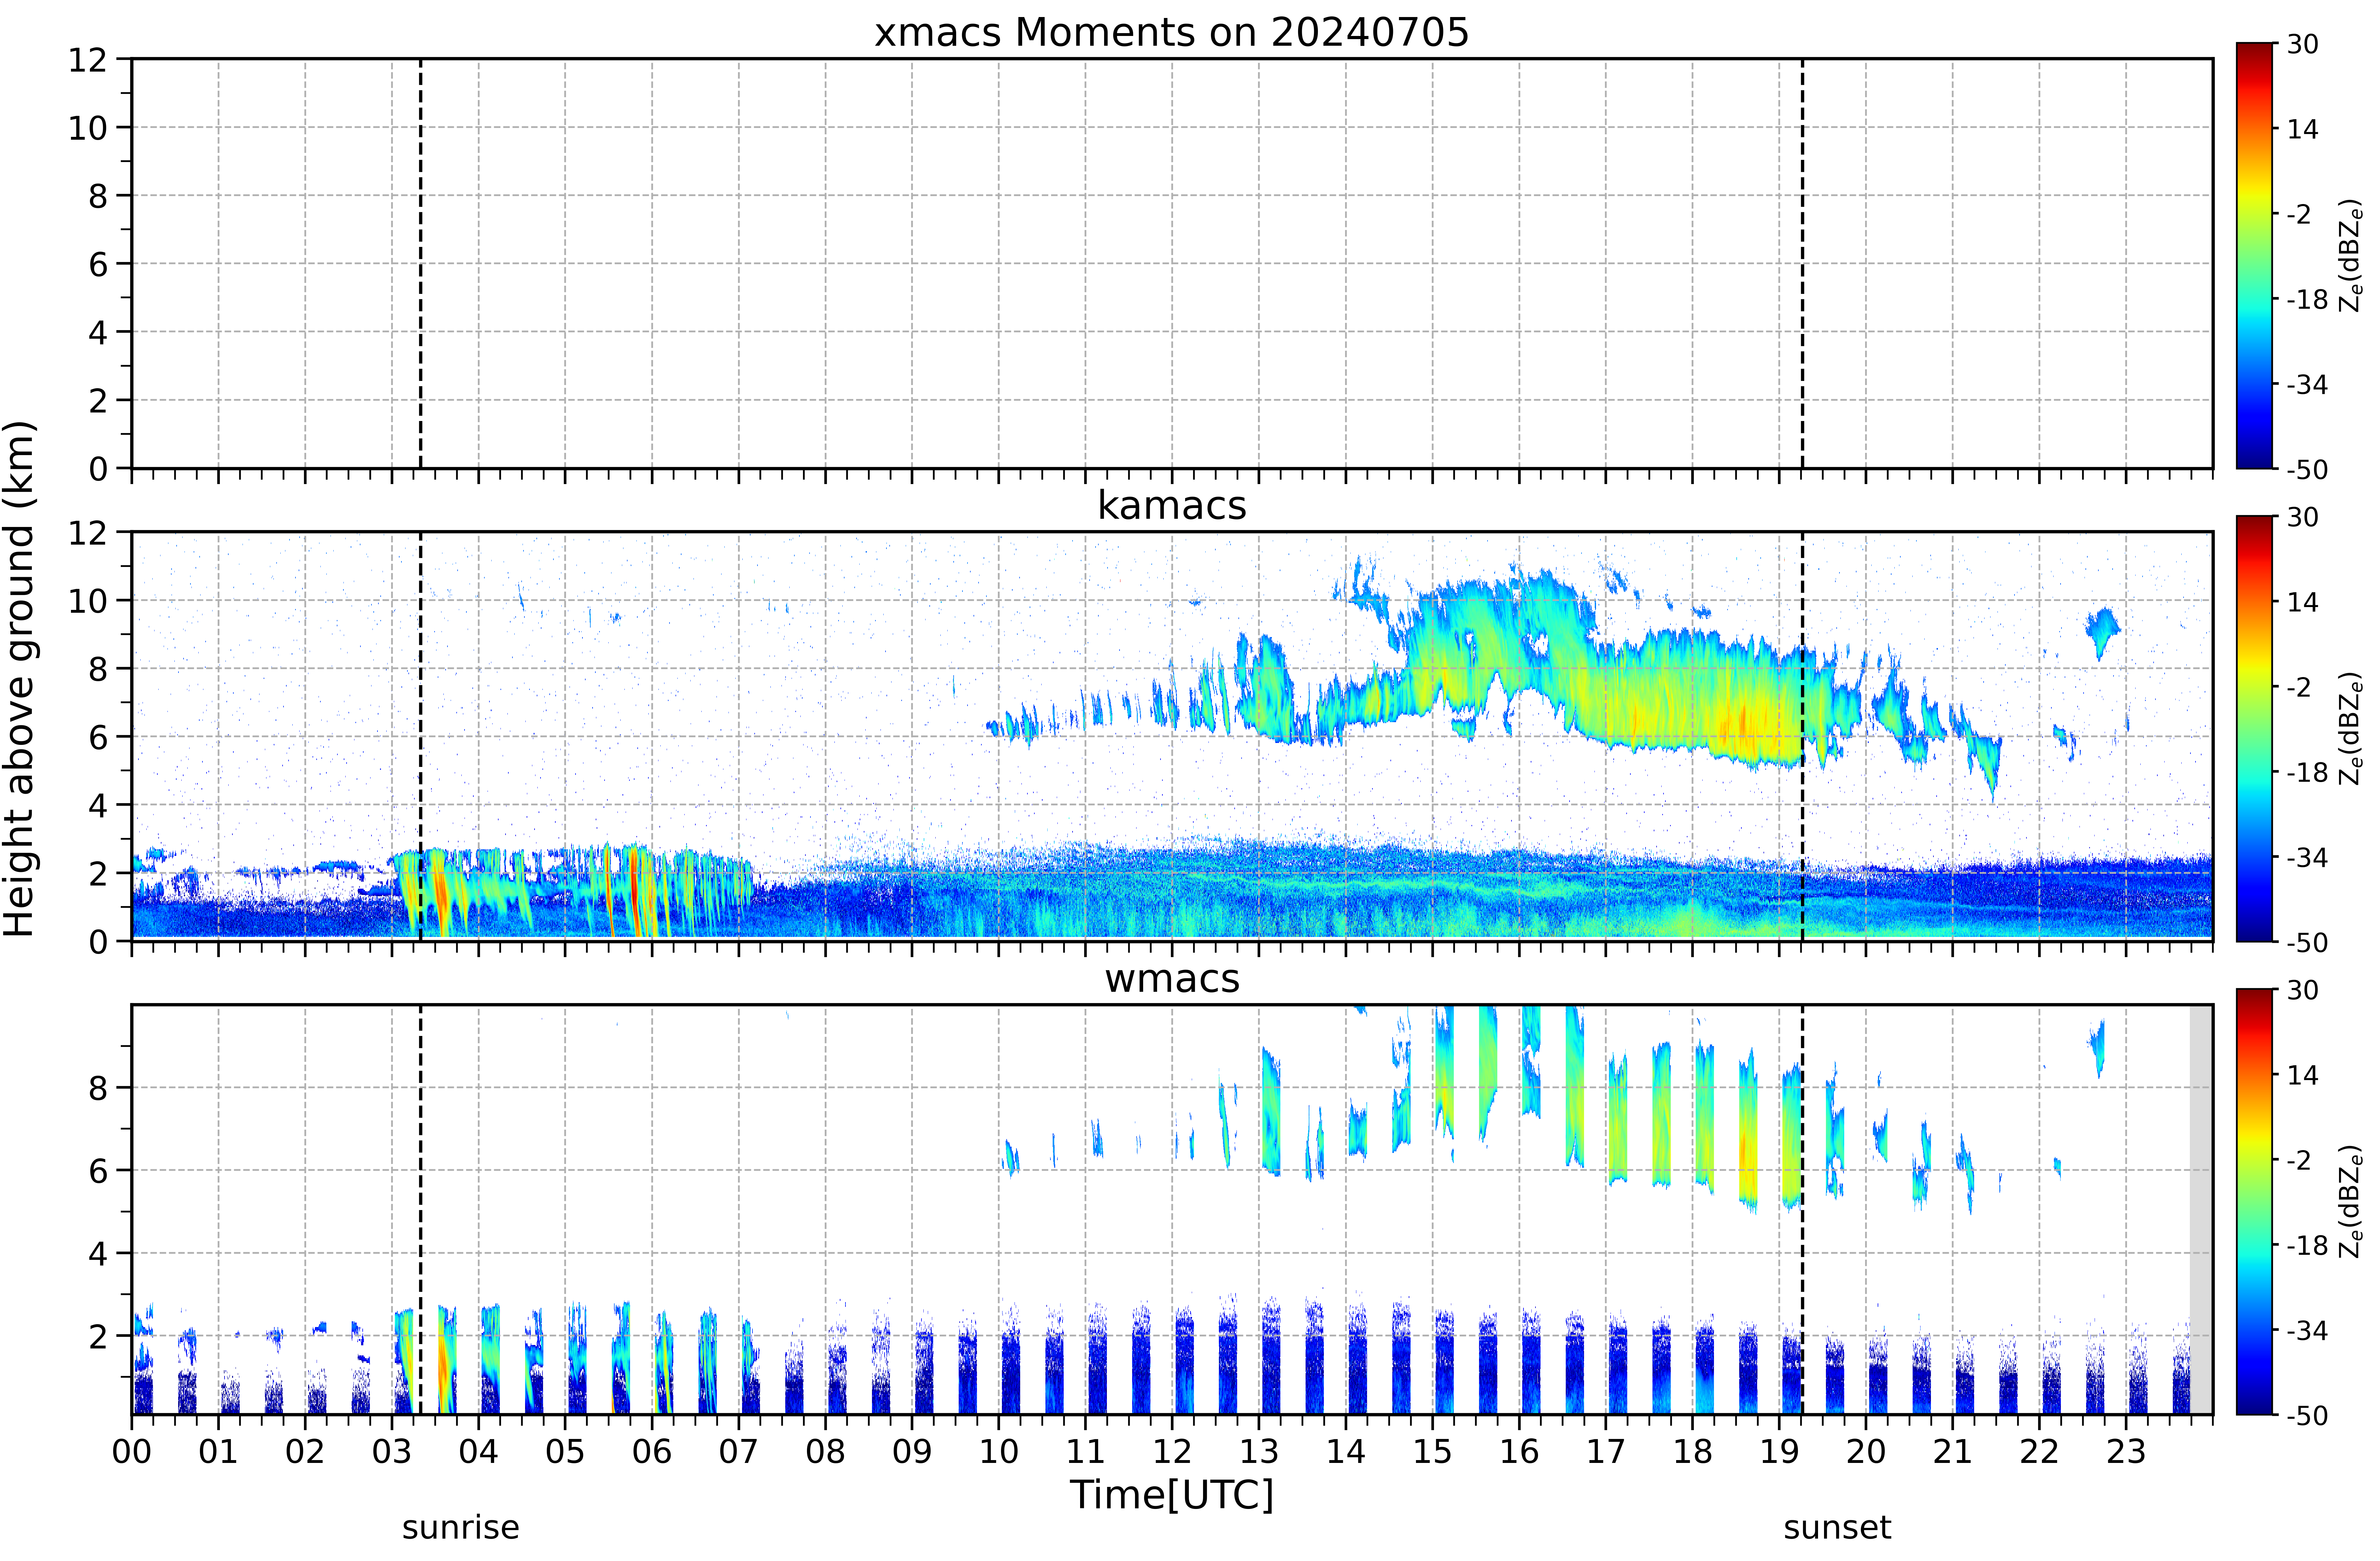The width and height of the screenshot is (2380, 1561).
Task: Click the "-34" label on the kamacs color bar
Action: click(x=2308, y=857)
